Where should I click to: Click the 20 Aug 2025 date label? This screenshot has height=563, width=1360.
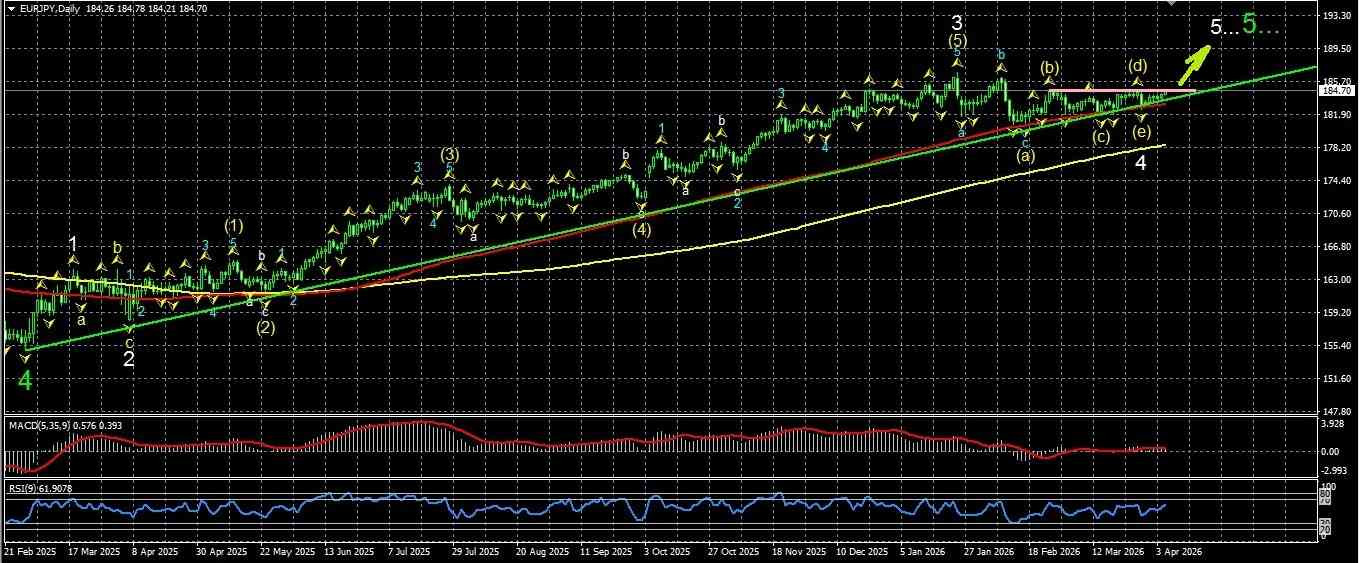coord(541,551)
